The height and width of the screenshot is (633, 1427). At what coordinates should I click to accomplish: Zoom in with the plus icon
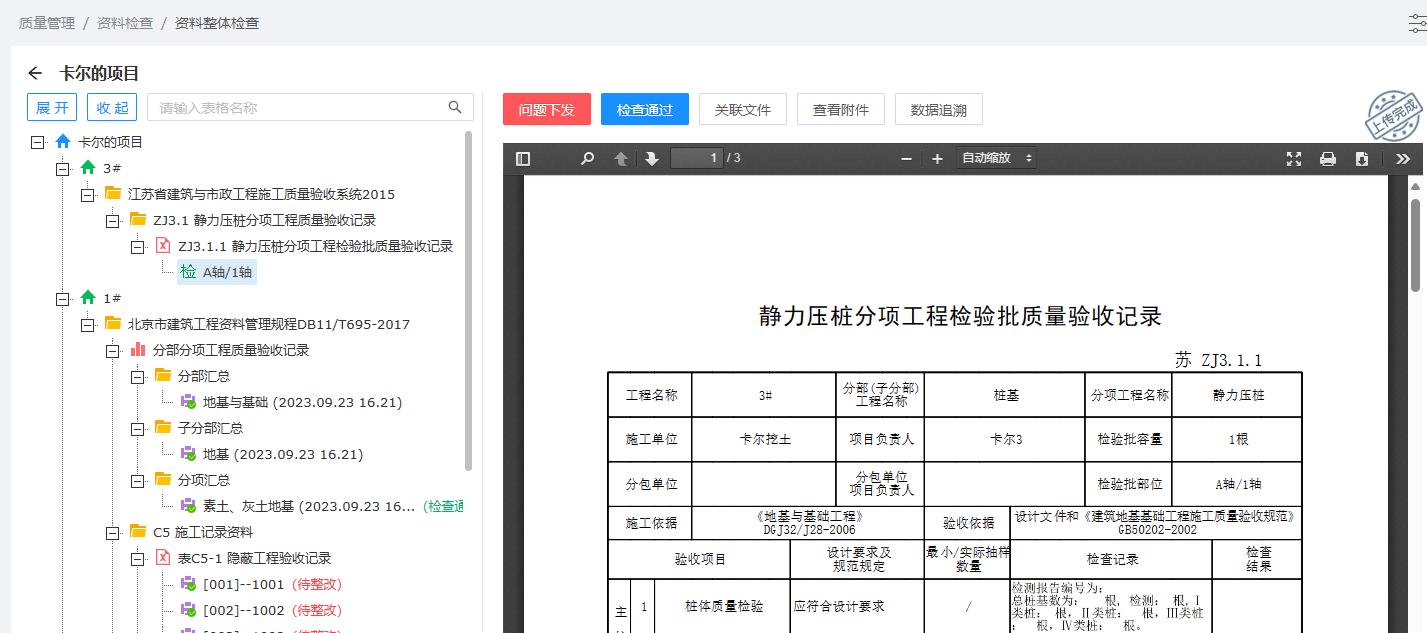pyautogui.click(x=937, y=158)
